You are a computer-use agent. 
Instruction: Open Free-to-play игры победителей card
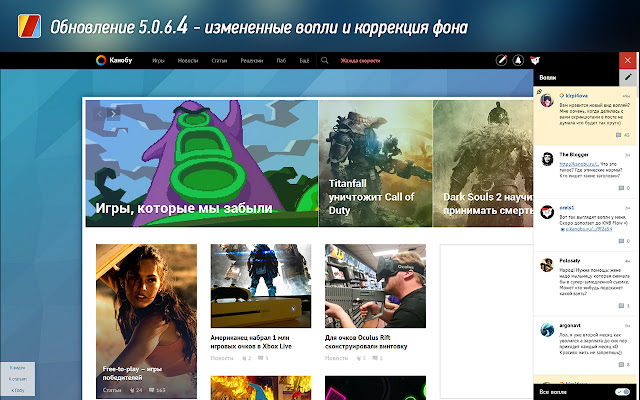pyautogui.click(x=146, y=321)
